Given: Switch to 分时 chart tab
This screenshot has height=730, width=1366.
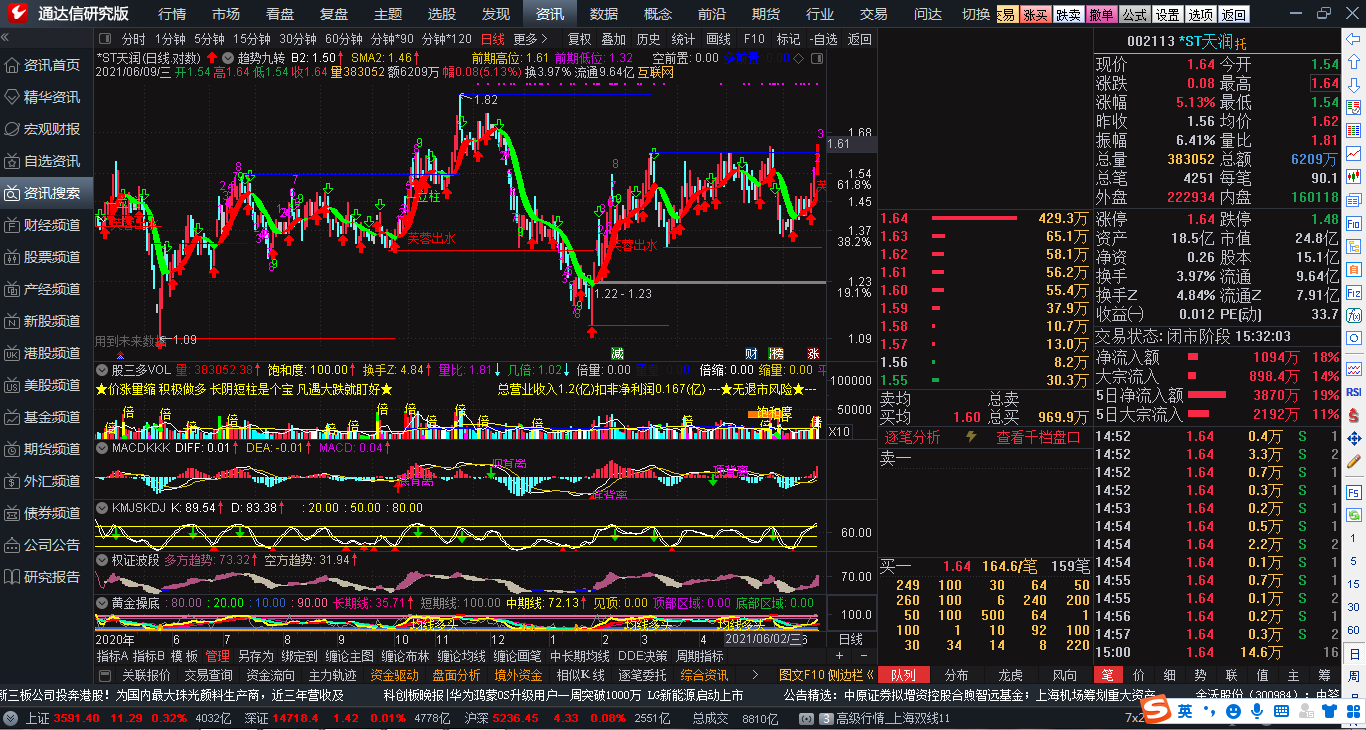Looking at the screenshot, I should coord(134,39).
